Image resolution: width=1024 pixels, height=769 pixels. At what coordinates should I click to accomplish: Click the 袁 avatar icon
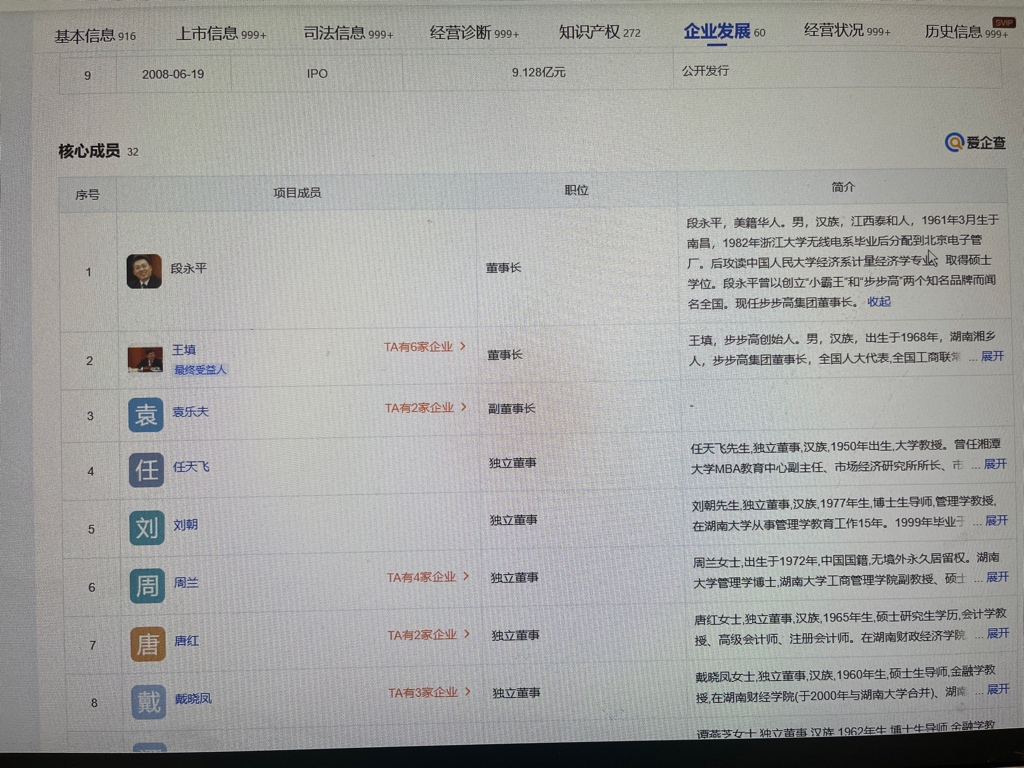coord(146,415)
